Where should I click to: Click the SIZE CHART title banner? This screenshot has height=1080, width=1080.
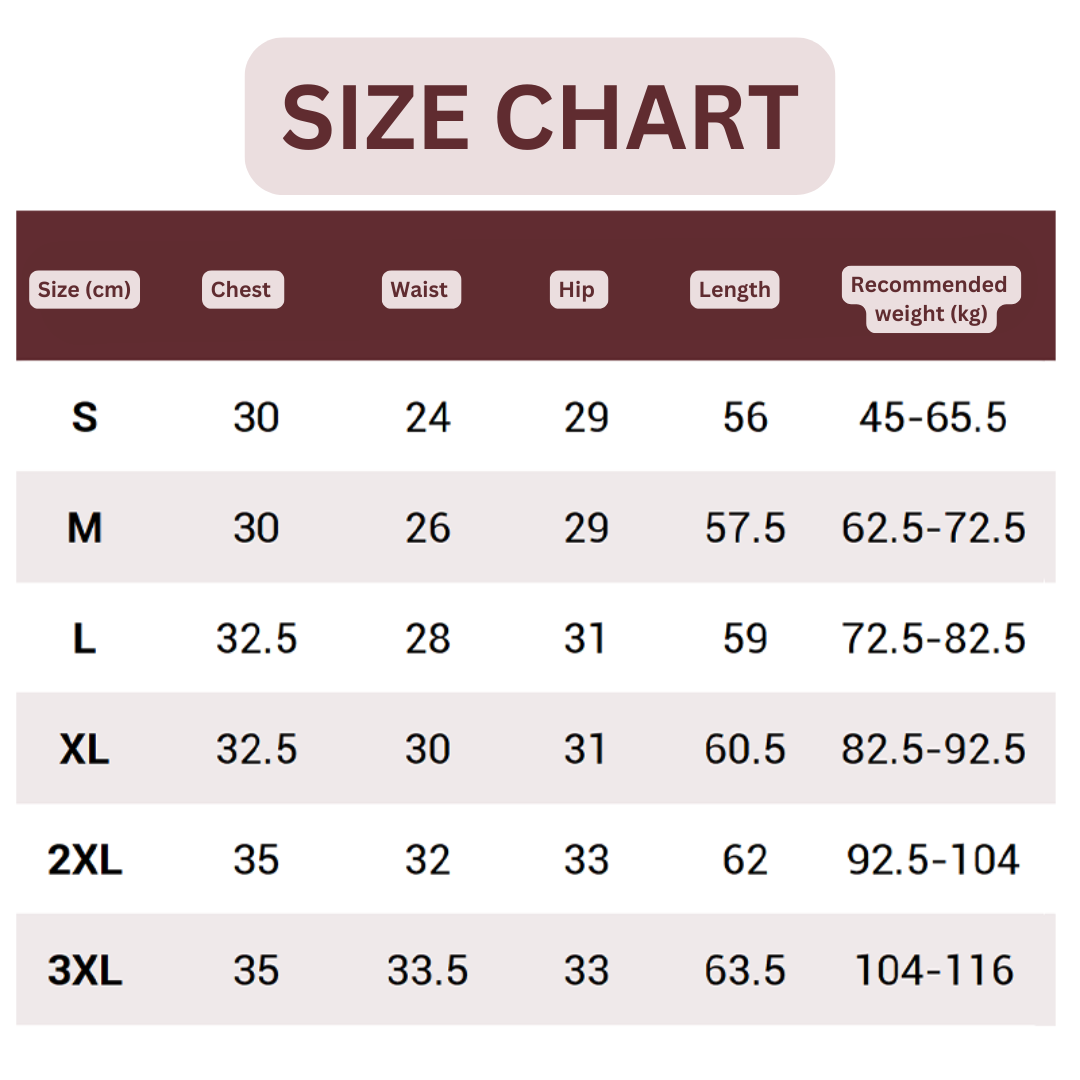tap(539, 116)
